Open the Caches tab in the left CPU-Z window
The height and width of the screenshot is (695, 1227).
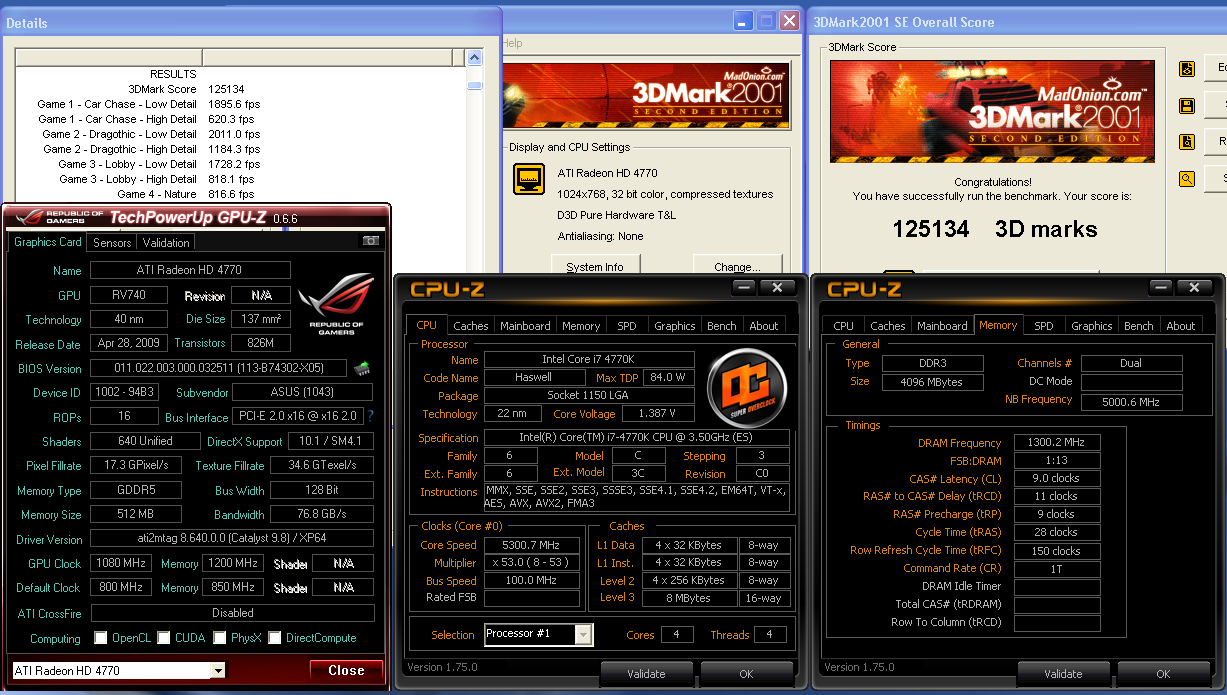(x=471, y=326)
